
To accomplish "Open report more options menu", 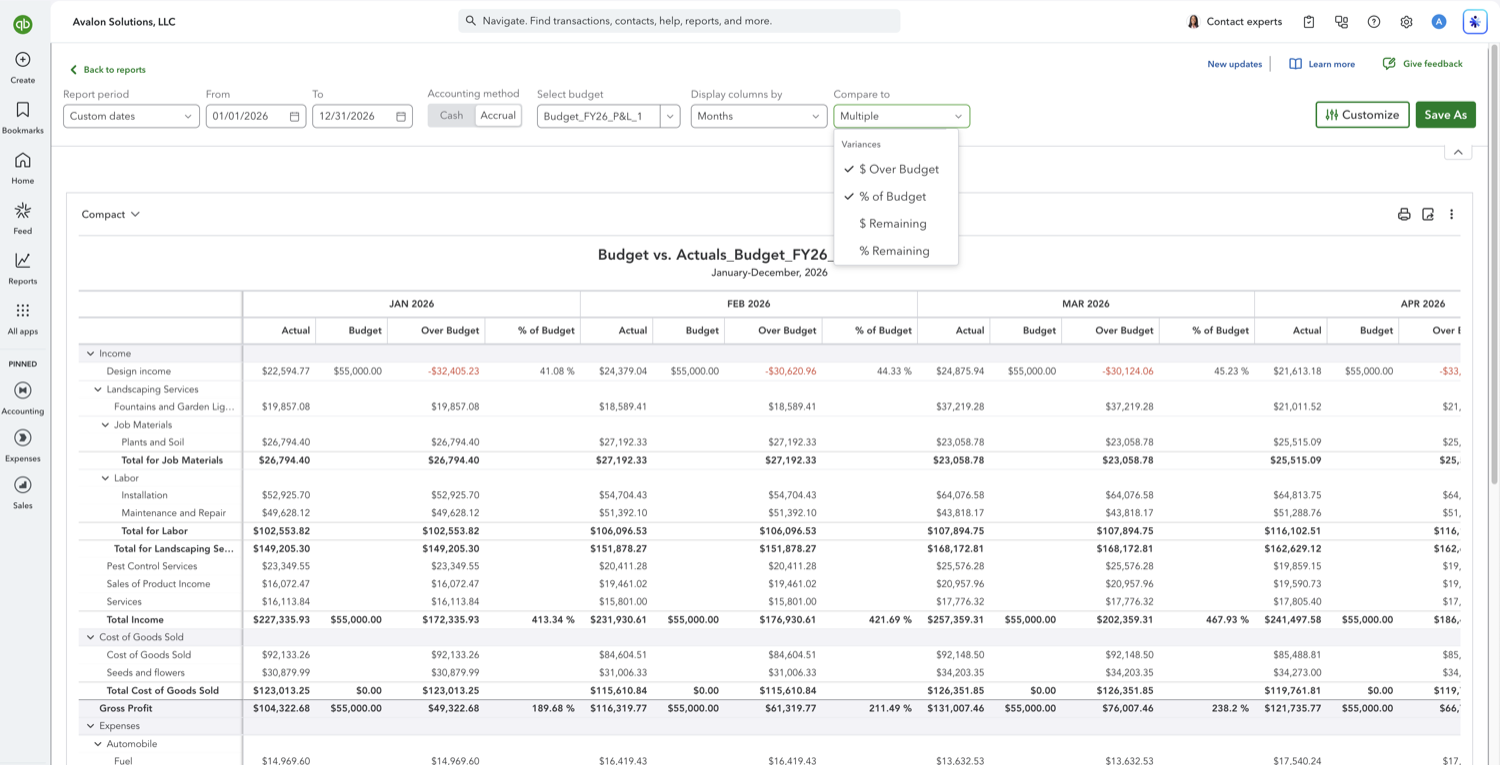I will click(x=1452, y=214).
